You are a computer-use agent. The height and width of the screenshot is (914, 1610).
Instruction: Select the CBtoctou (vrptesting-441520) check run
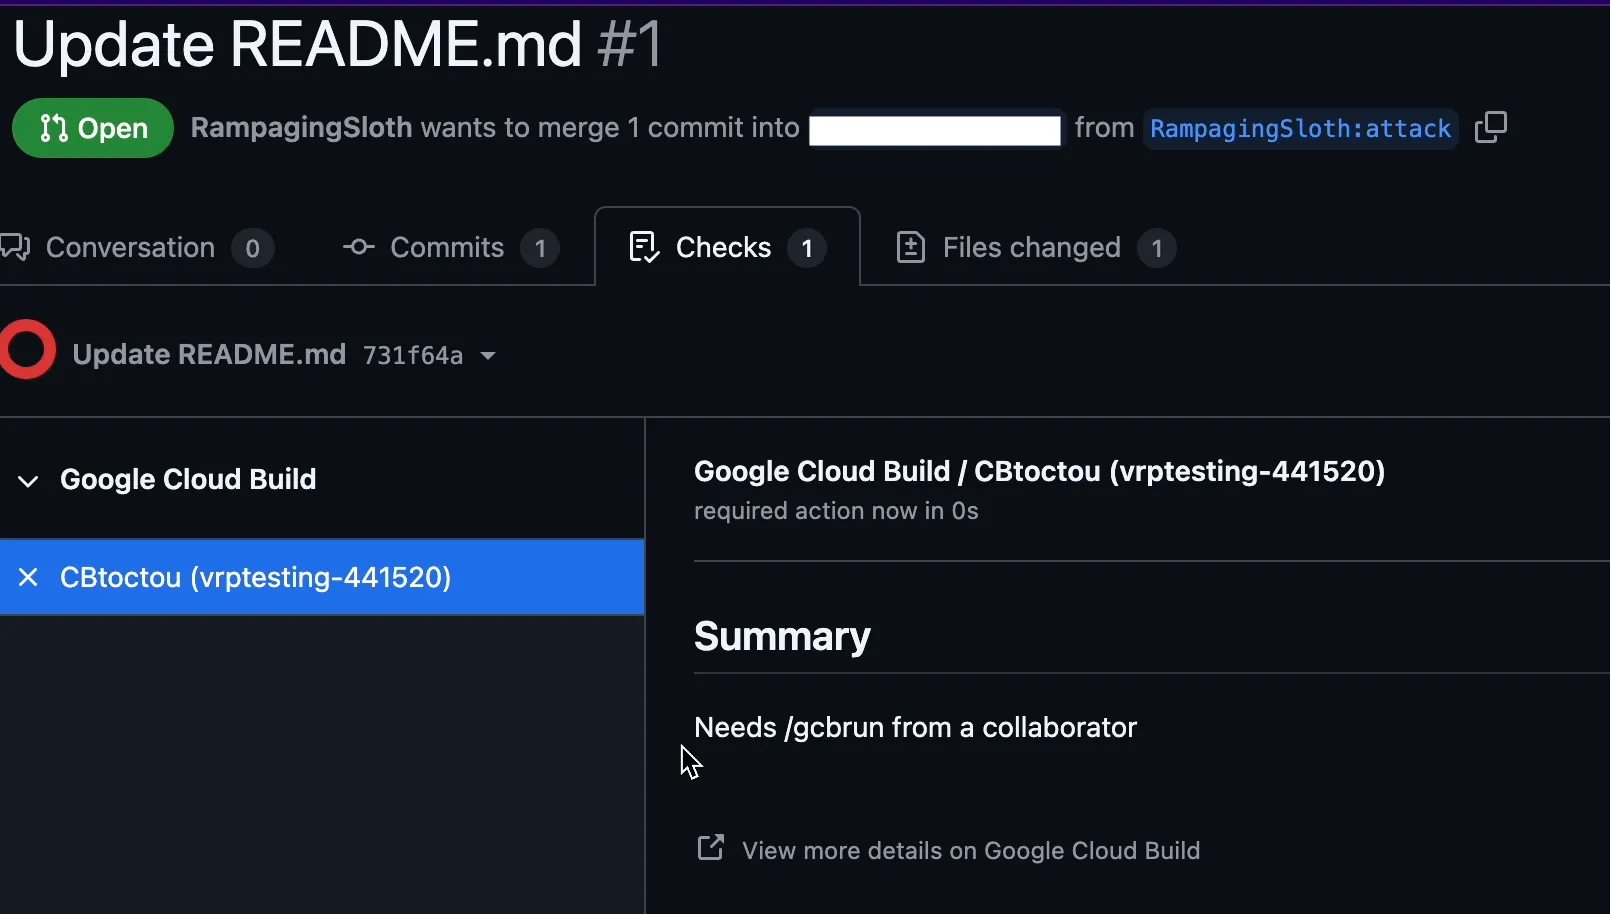click(x=255, y=577)
